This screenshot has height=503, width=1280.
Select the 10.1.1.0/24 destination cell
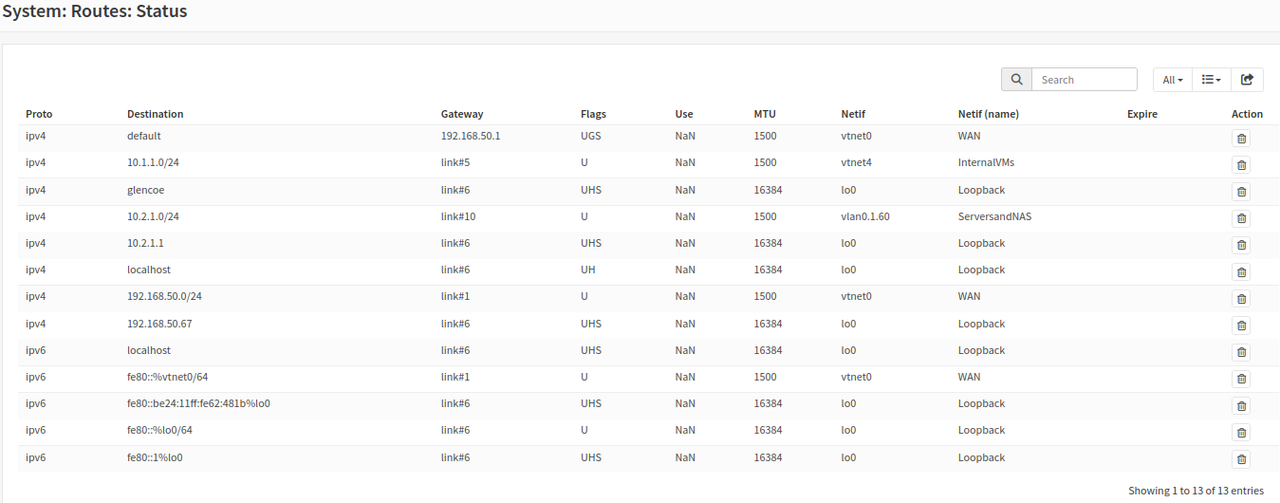[x=153, y=162]
